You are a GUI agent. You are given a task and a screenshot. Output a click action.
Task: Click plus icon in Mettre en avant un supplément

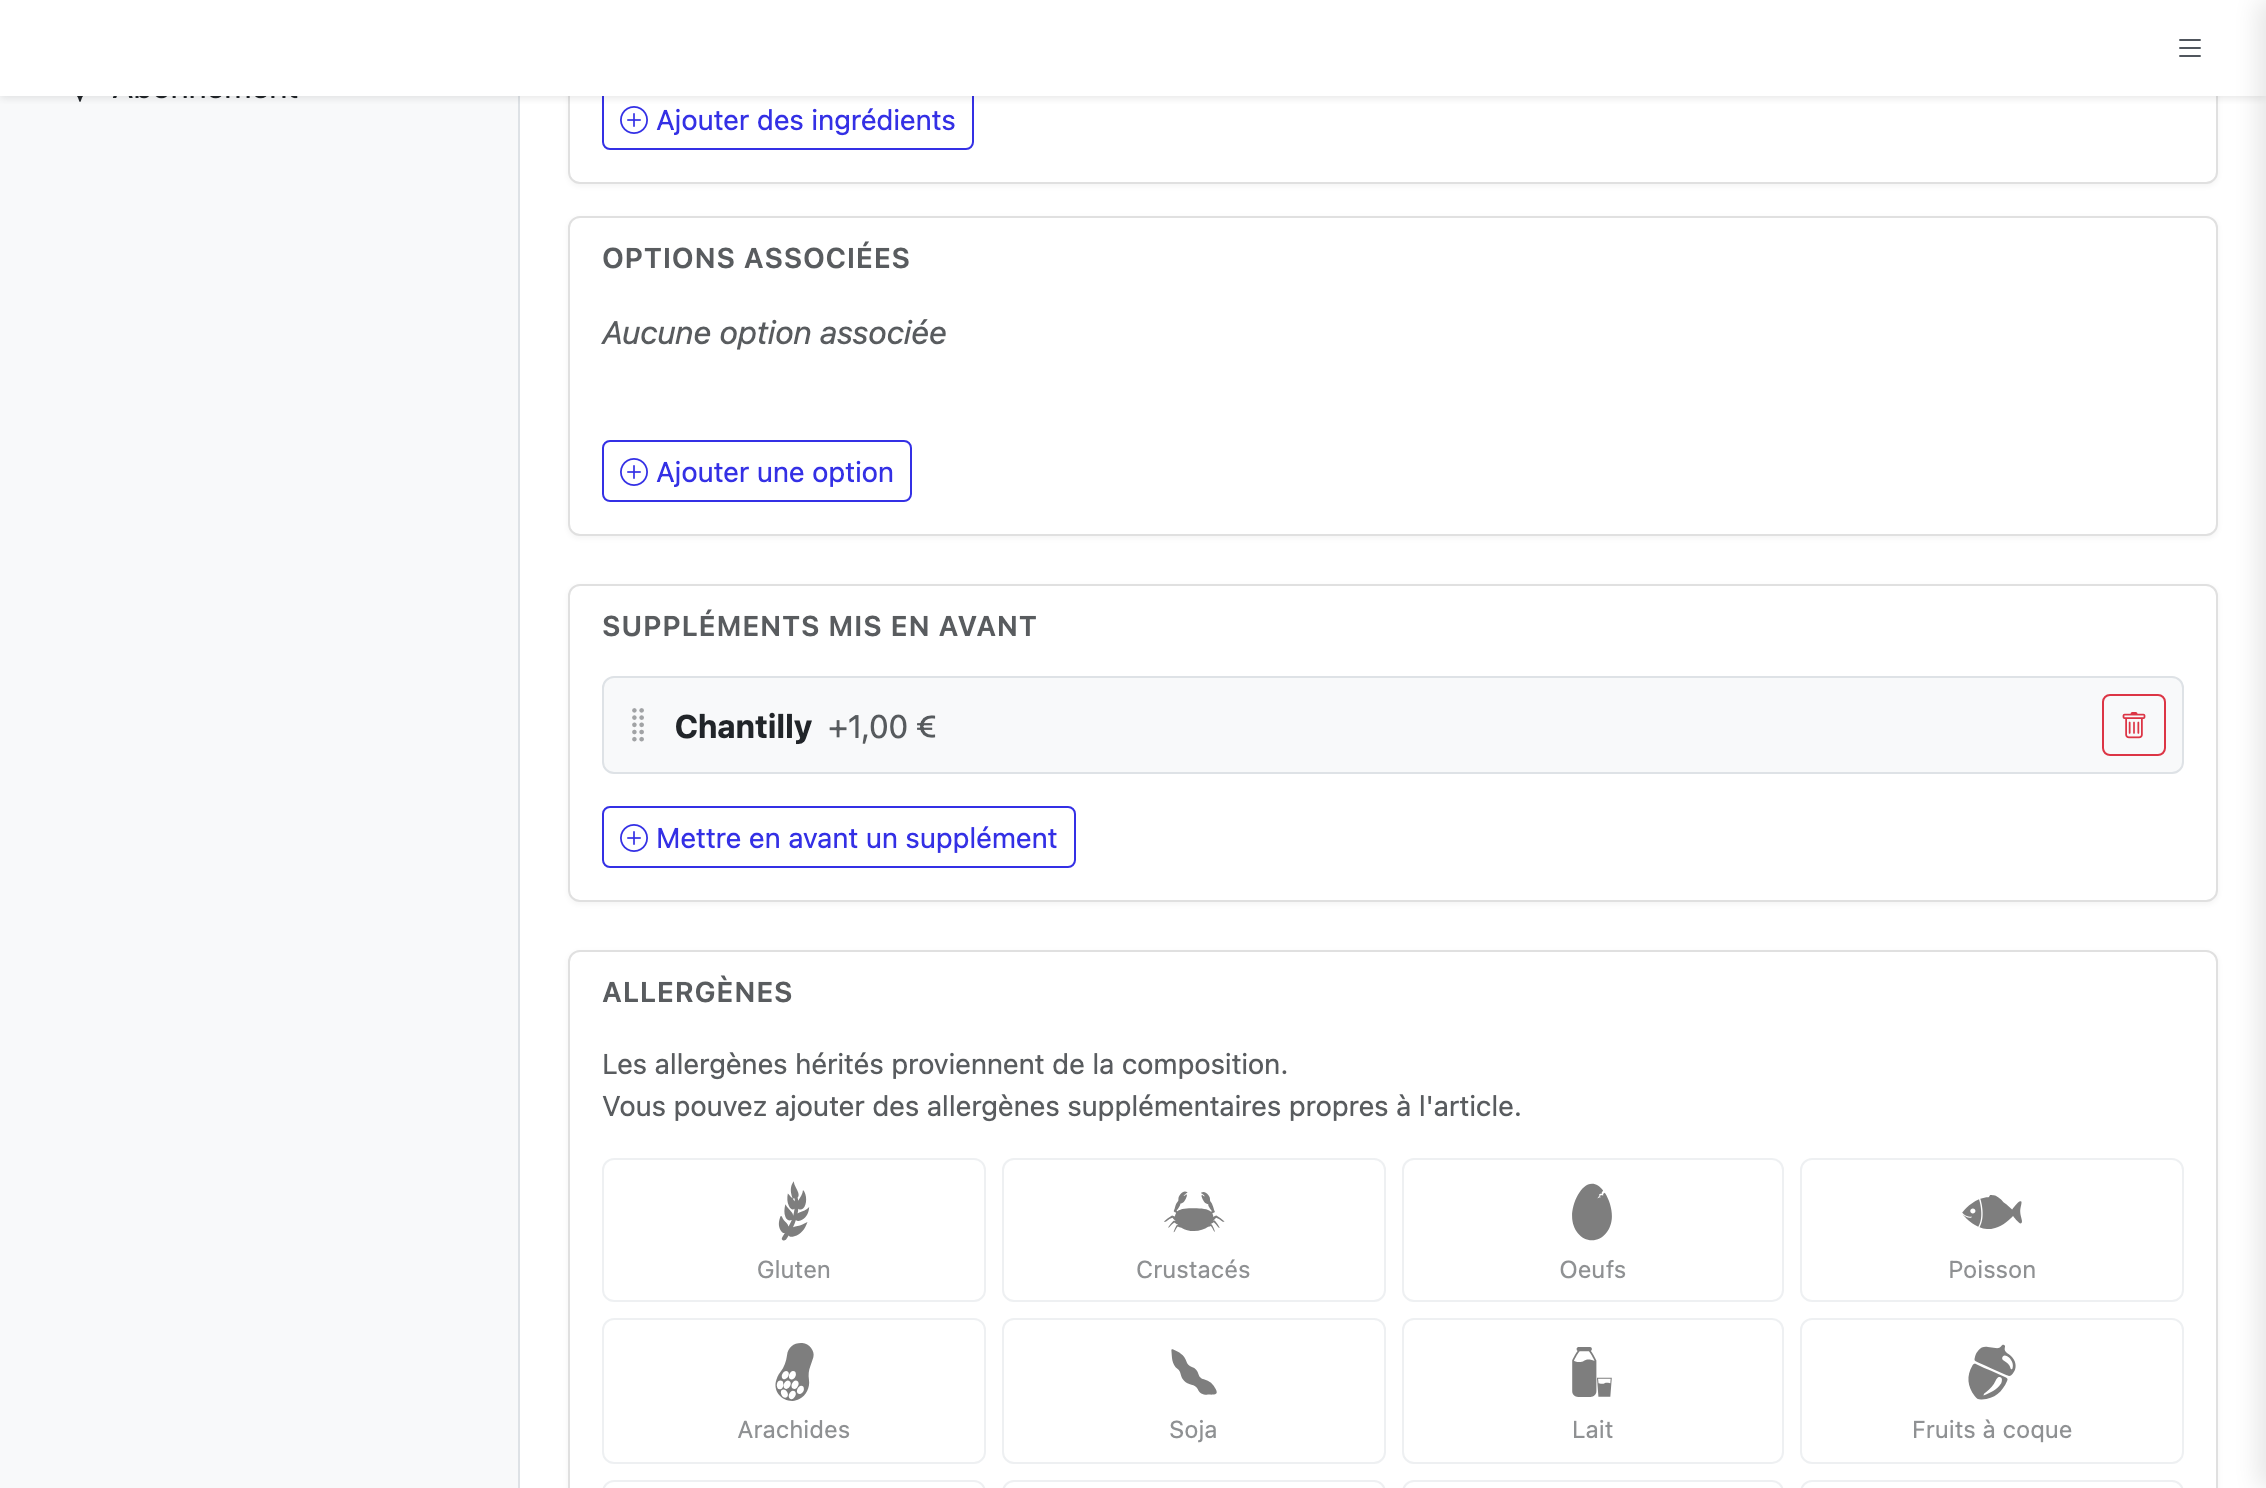point(634,838)
